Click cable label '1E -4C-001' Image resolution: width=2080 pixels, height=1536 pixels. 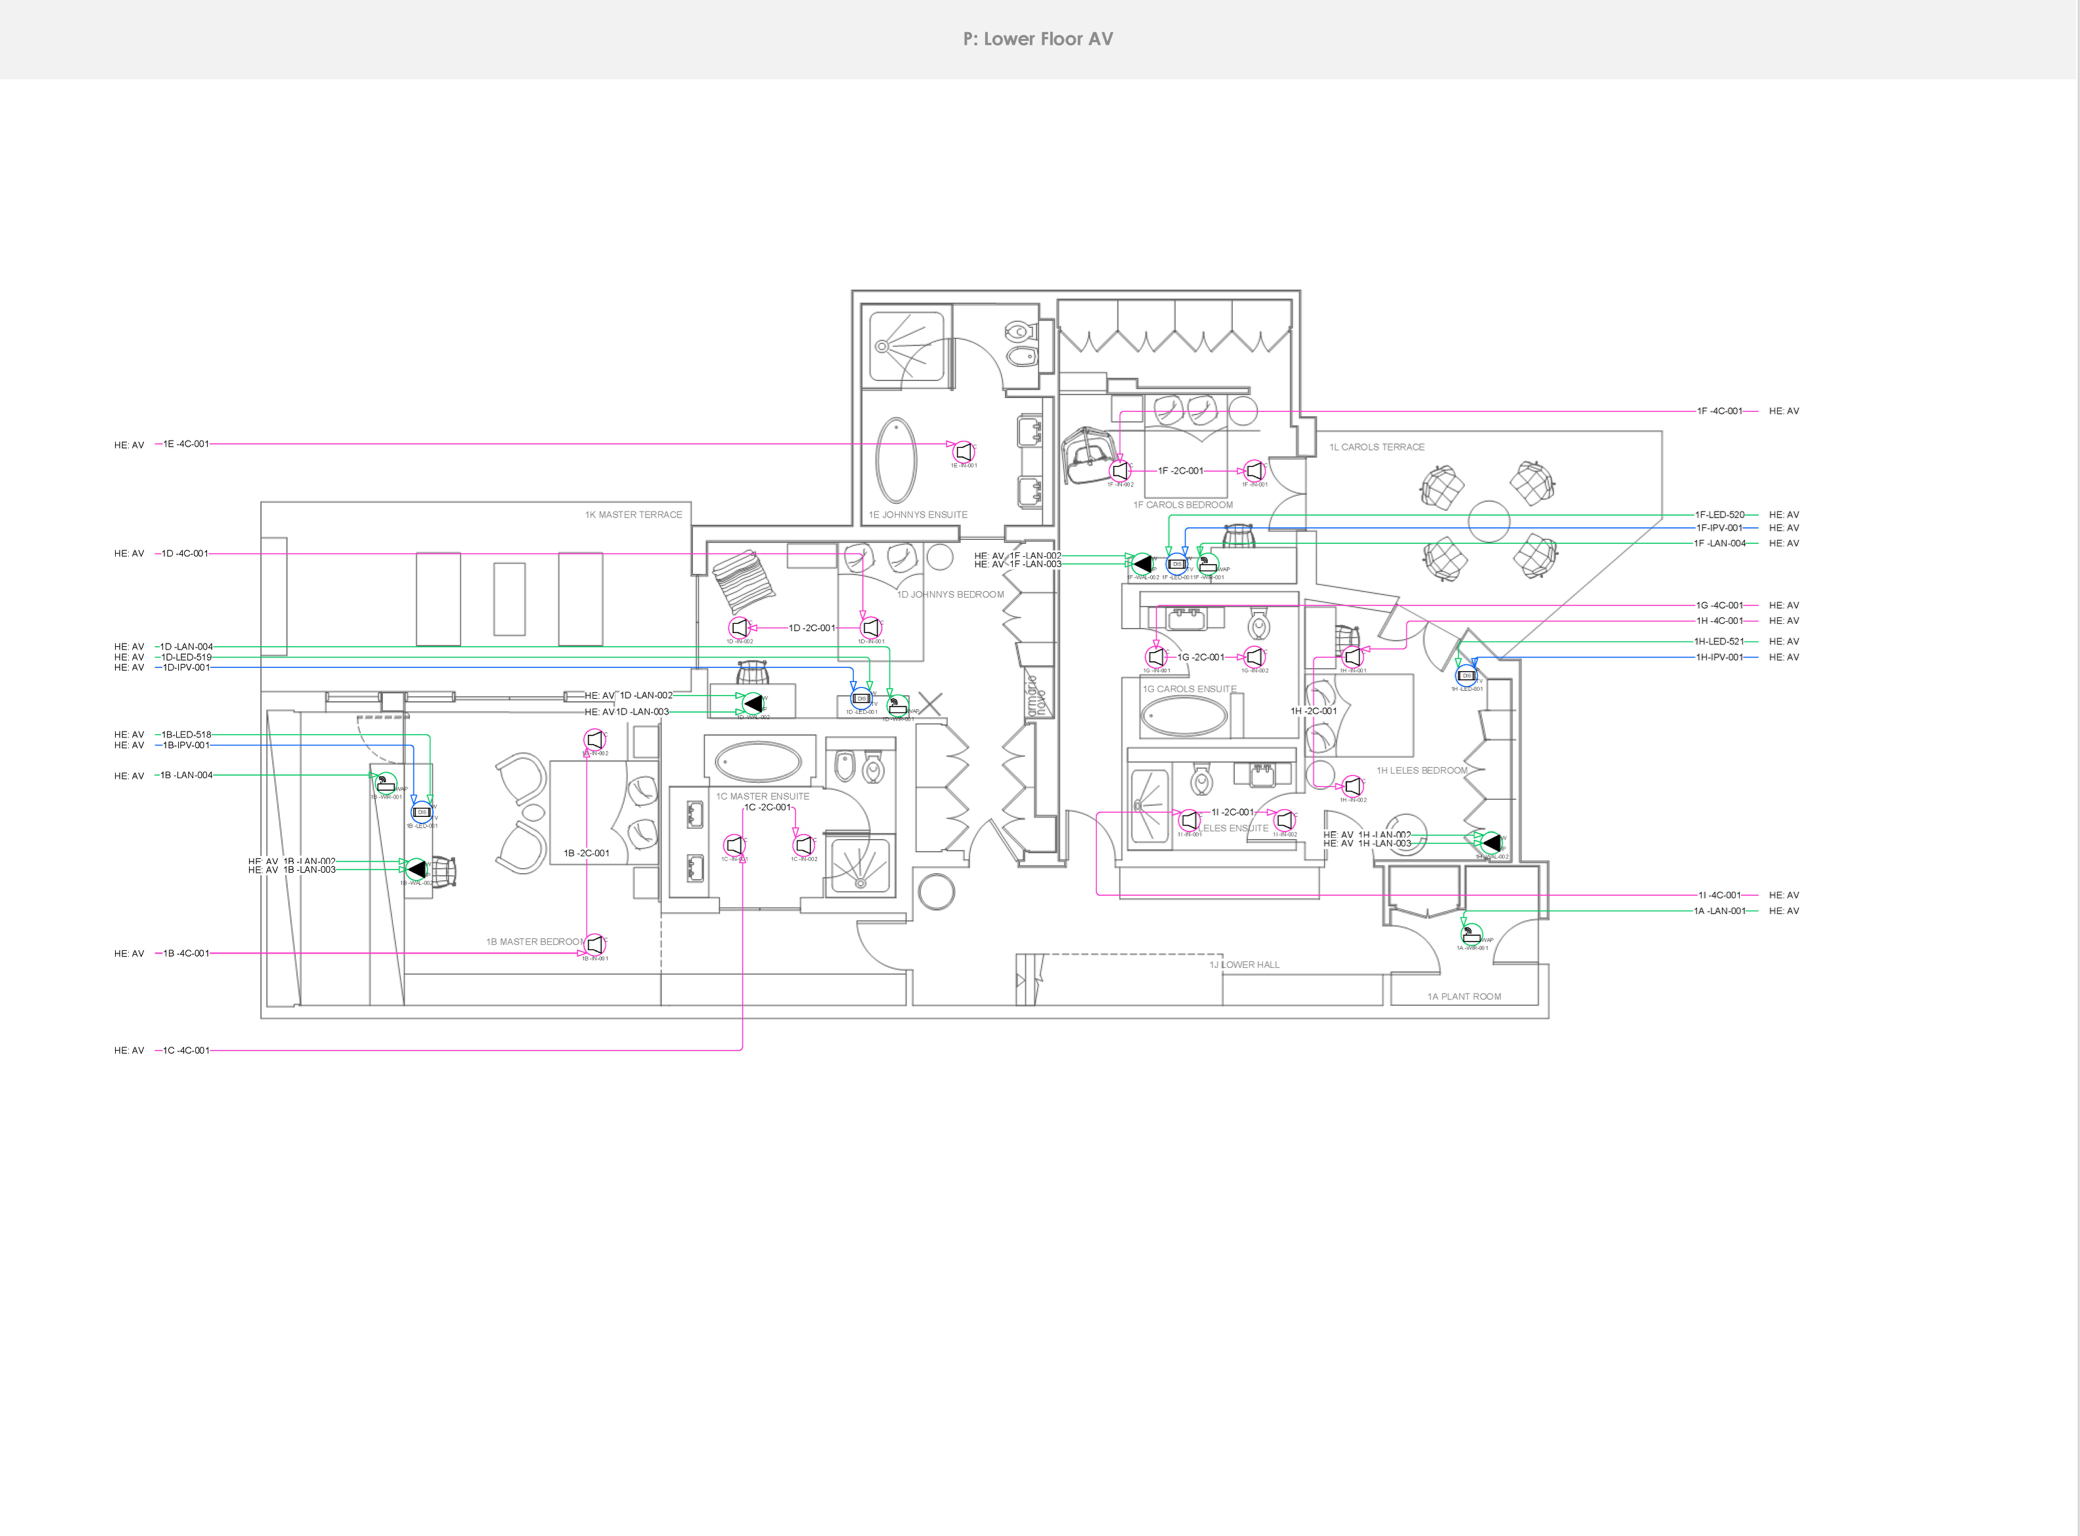(x=186, y=444)
